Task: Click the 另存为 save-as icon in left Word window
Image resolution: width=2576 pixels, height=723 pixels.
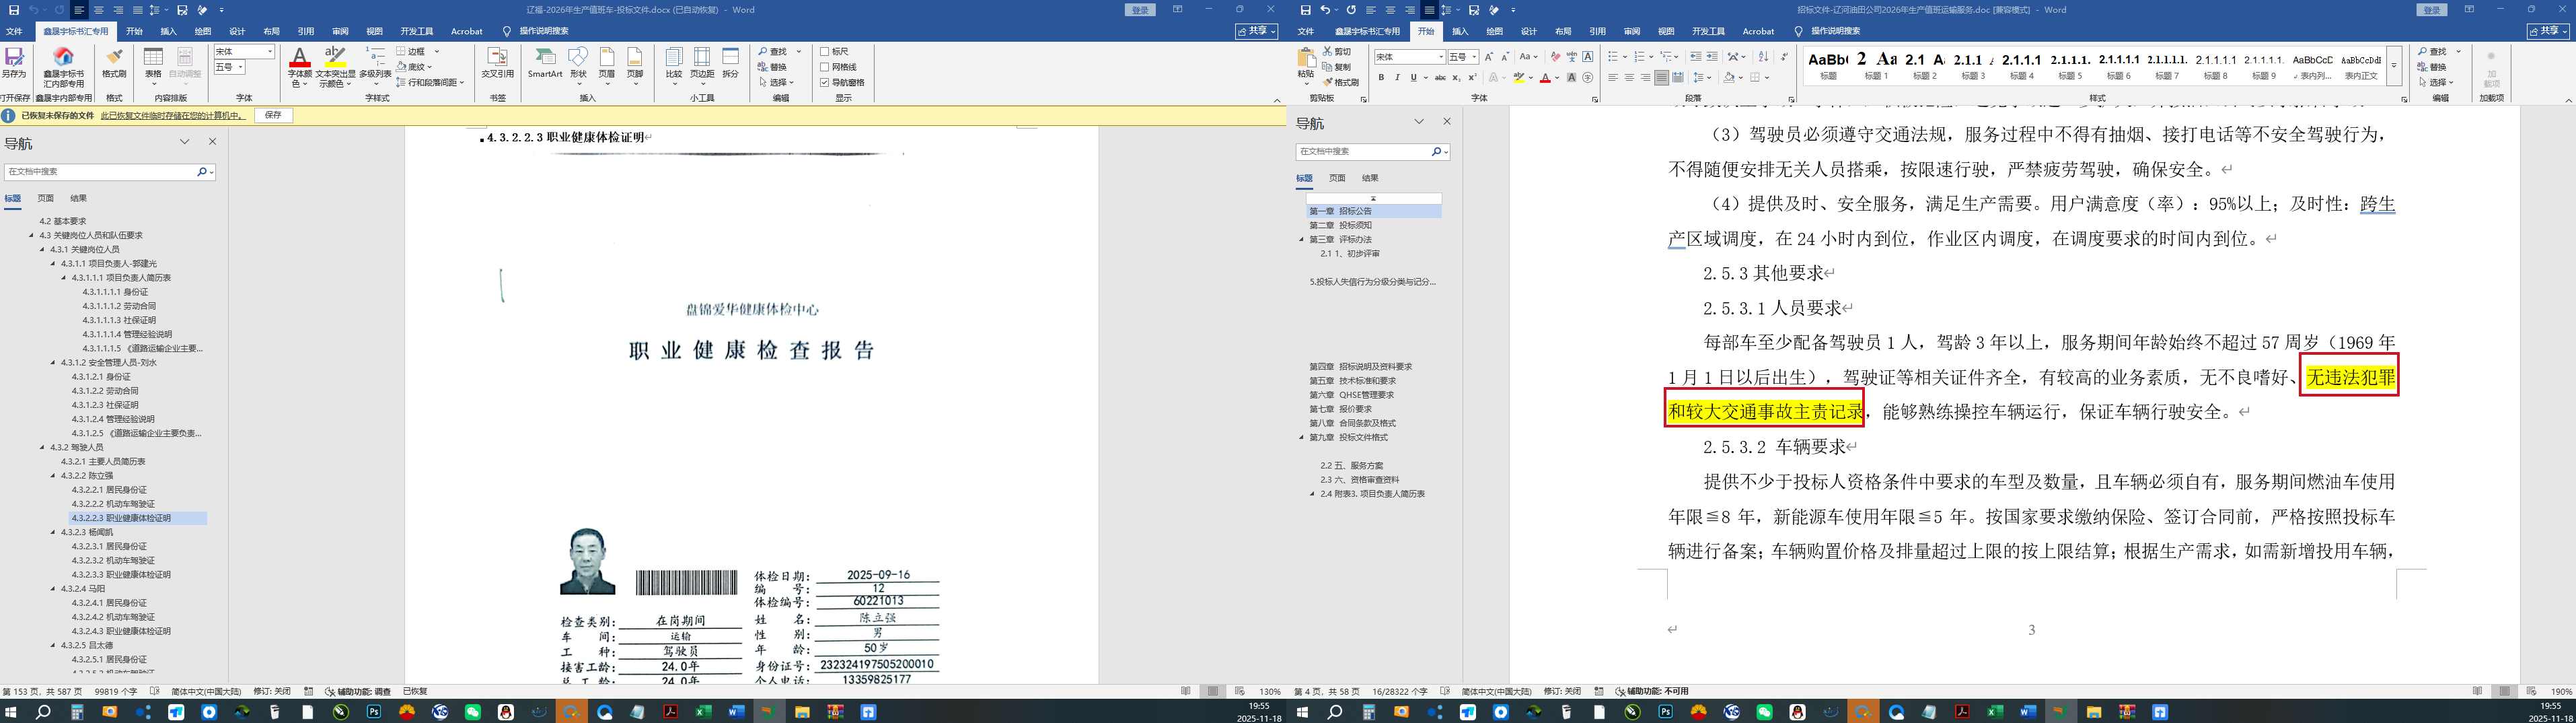Action: tap(14, 62)
